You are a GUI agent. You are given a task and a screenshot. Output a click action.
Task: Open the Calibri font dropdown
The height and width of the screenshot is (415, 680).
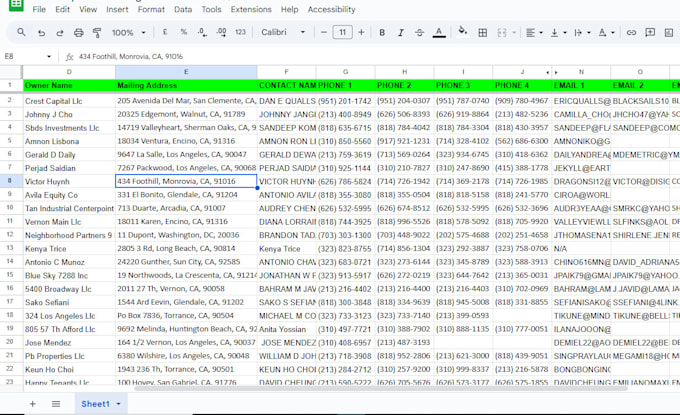click(x=283, y=32)
